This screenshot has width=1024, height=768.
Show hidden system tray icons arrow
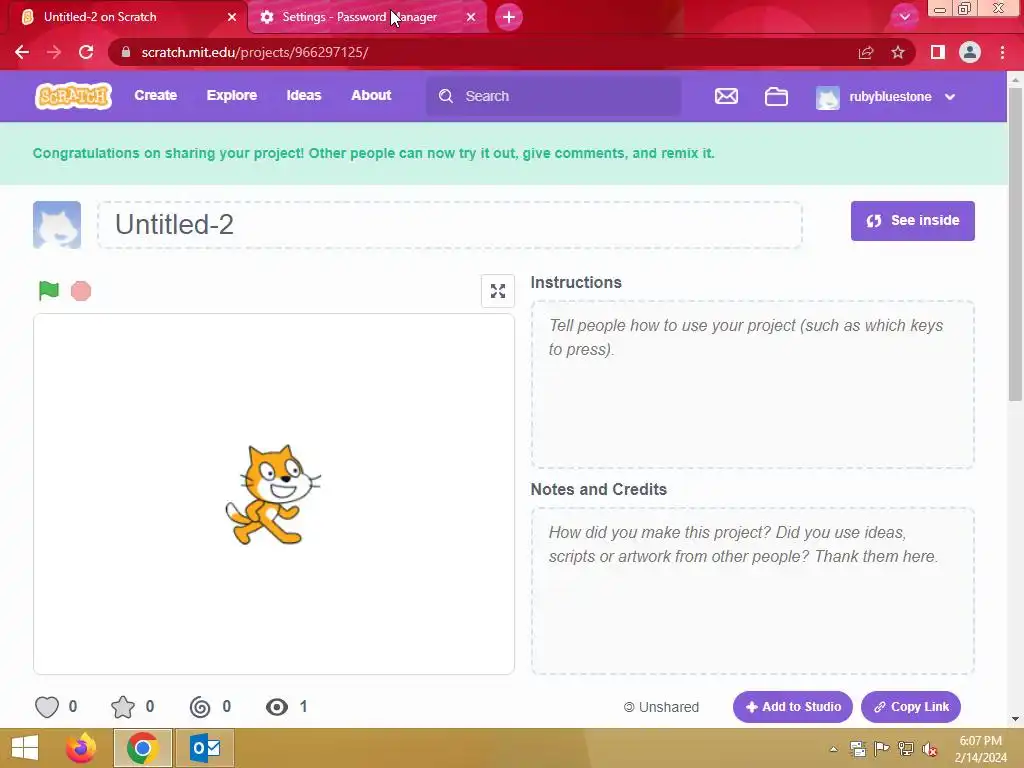[x=833, y=749]
